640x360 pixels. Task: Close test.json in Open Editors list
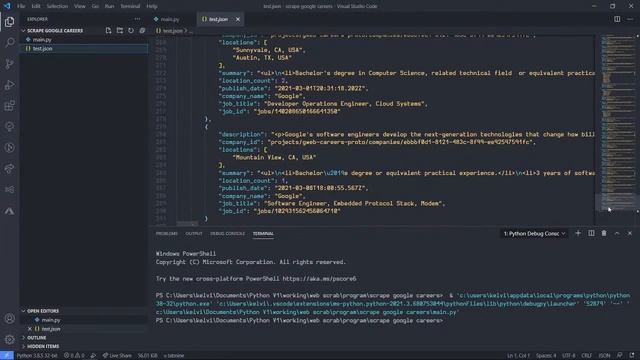30,329
